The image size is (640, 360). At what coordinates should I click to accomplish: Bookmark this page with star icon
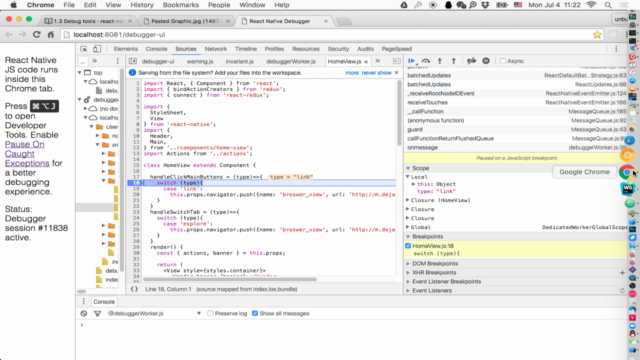click(x=597, y=35)
